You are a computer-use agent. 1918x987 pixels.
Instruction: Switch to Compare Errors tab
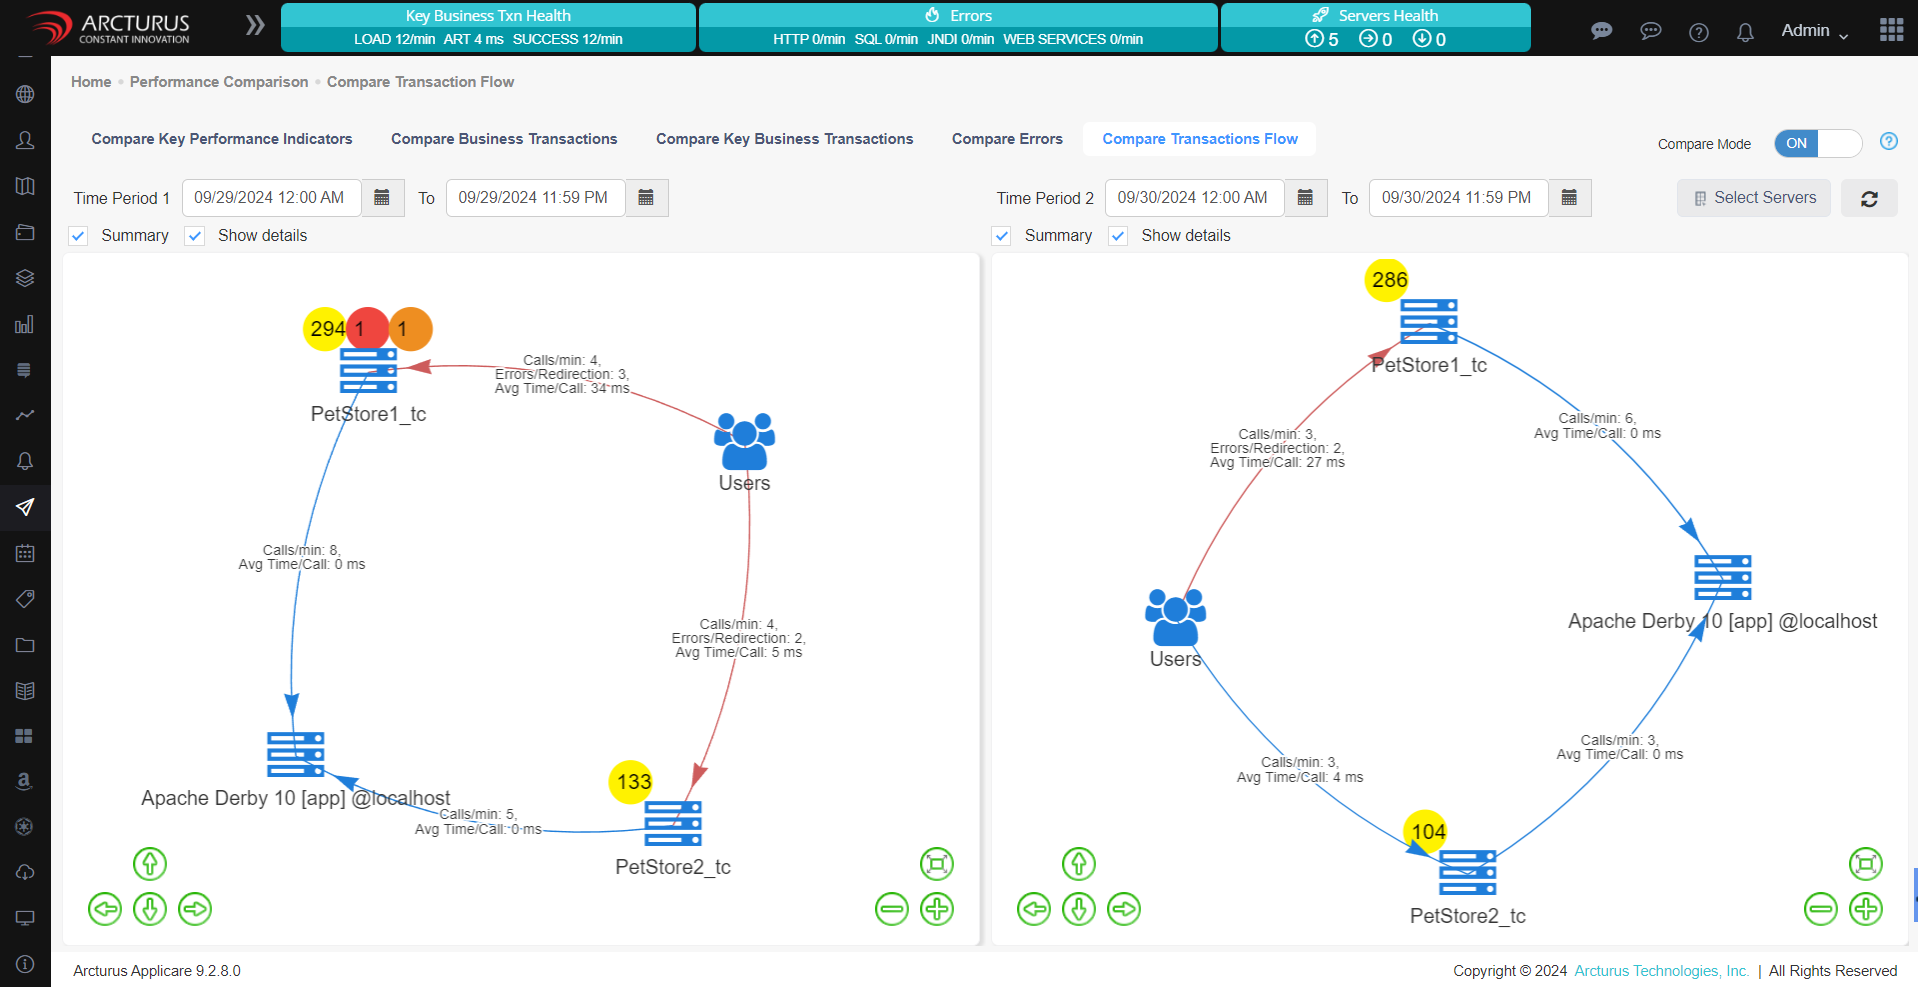tap(1006, 139)
